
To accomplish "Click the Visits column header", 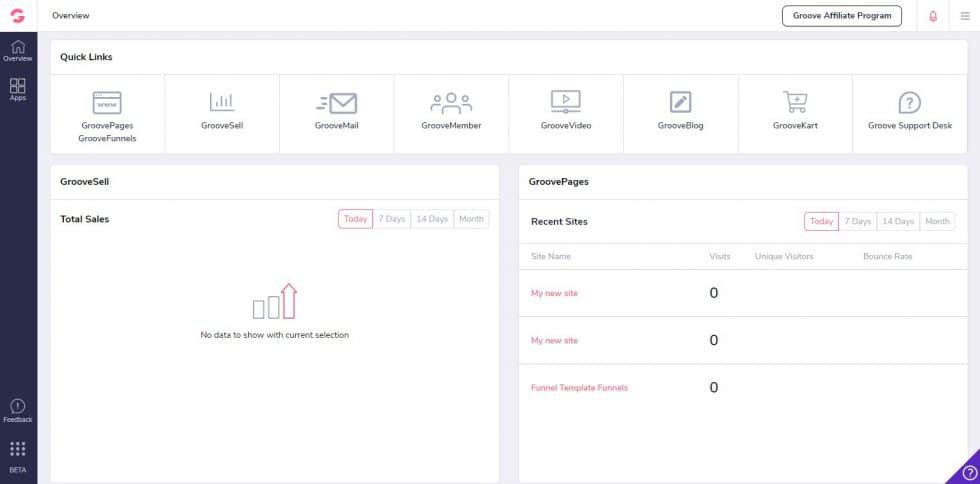I will coord(719,256).
